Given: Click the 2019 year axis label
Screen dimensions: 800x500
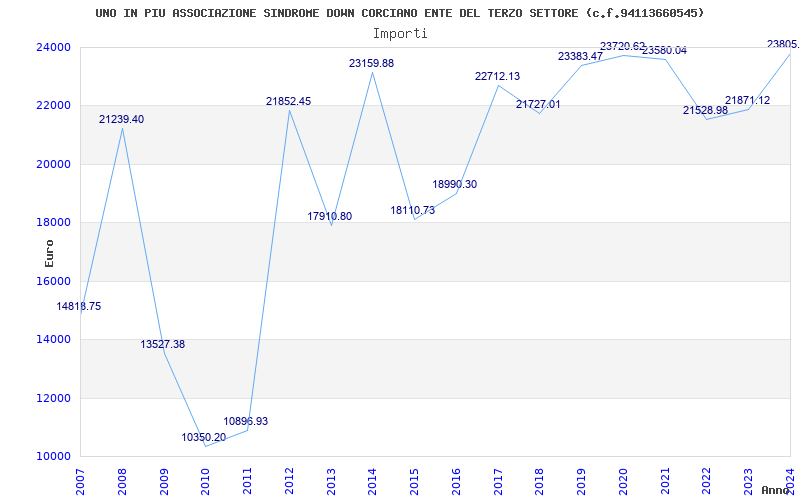Looking at the screenshot, I should click(x=581, y=482).
